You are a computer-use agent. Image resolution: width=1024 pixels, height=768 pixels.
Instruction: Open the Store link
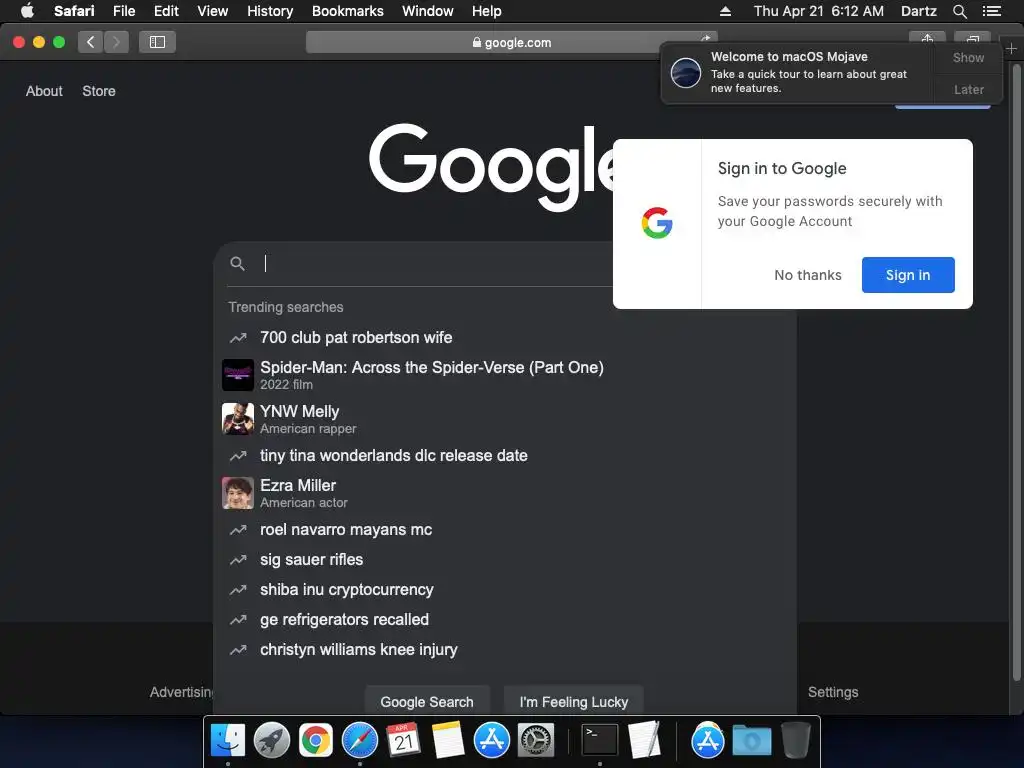(99, 91)
